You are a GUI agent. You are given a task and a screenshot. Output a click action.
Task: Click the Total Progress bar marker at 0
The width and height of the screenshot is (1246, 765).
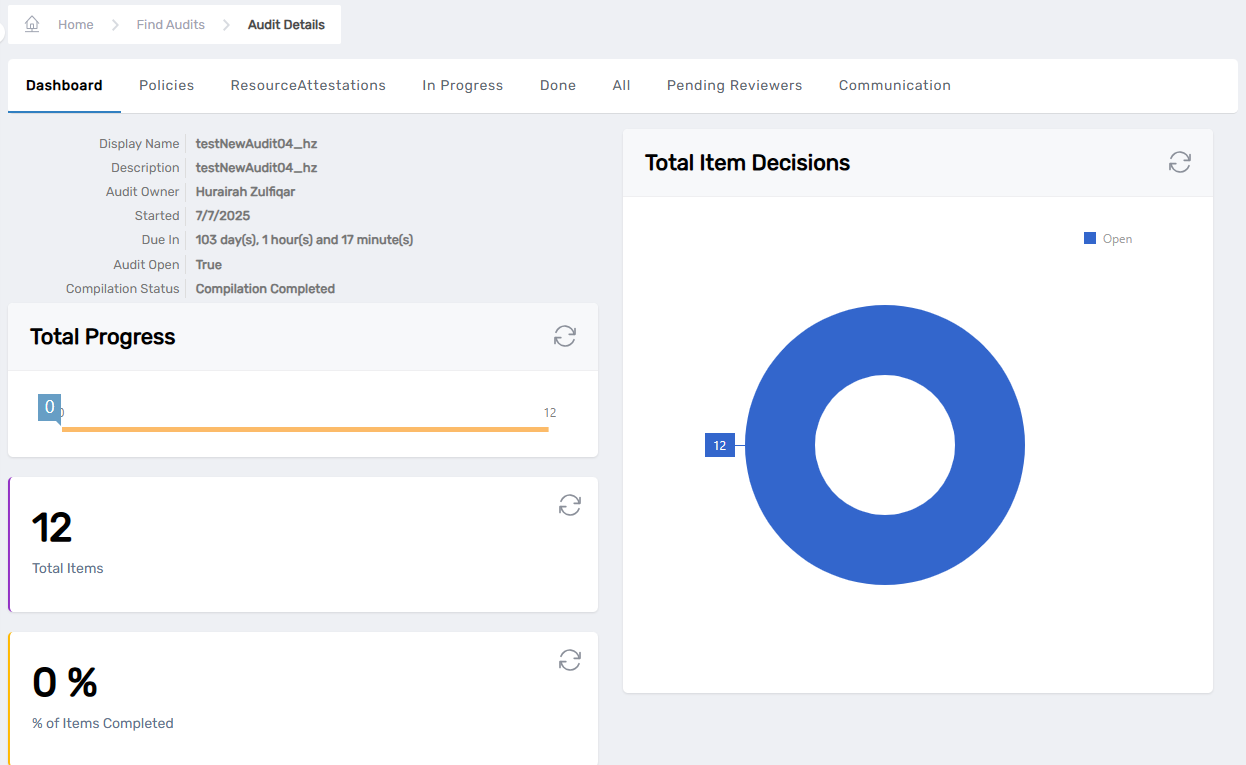click(x=49, y=407)
